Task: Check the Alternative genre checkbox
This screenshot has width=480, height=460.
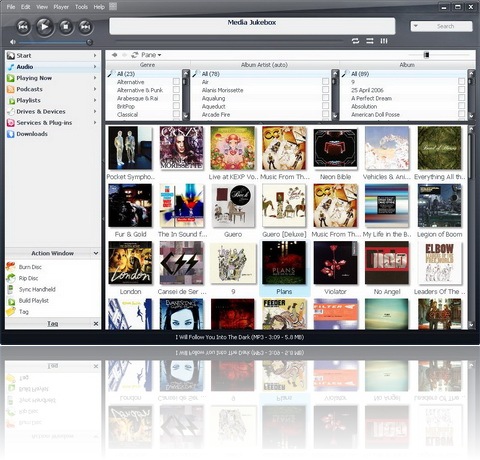Action: (x=176, y=82)
